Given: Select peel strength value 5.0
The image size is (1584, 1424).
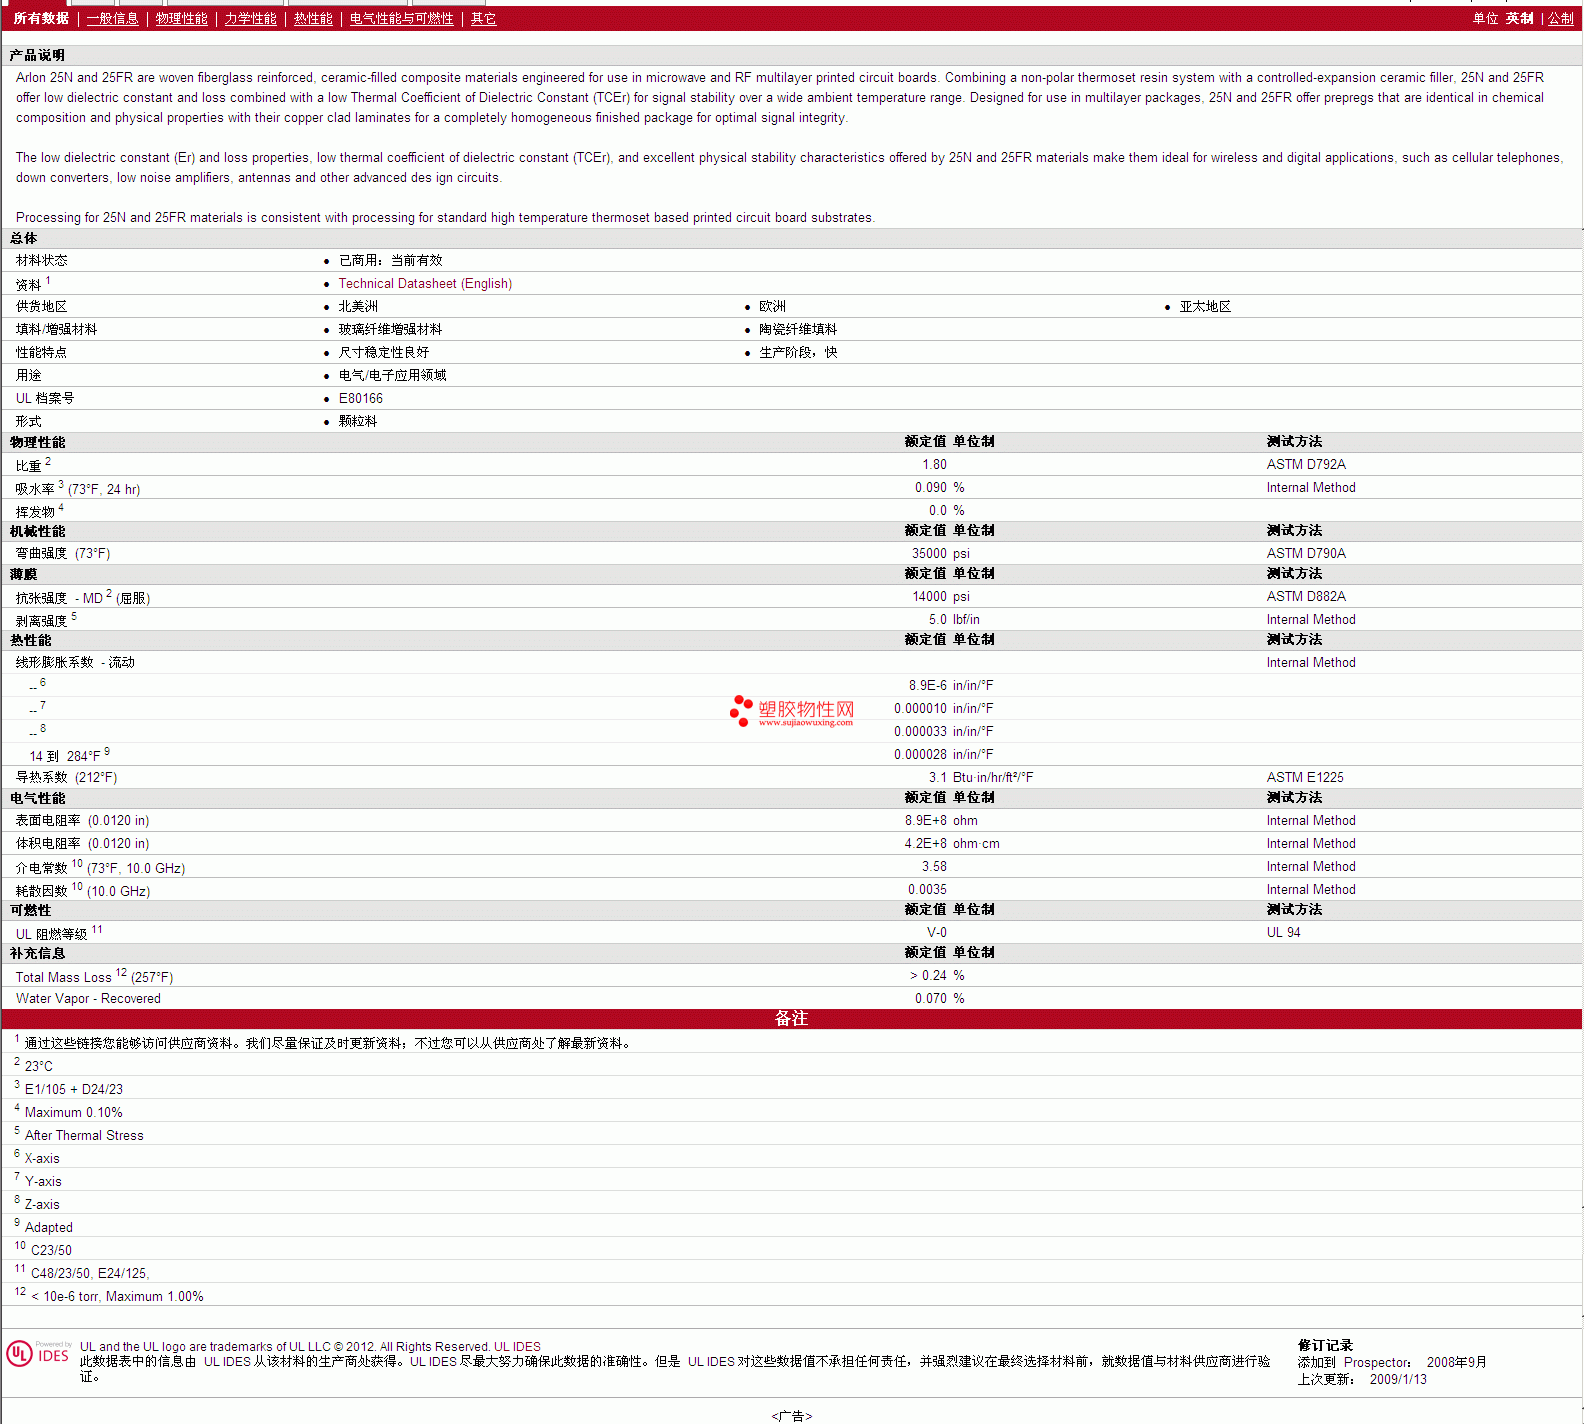Looking at the screenshot, I should coord(938,619).
